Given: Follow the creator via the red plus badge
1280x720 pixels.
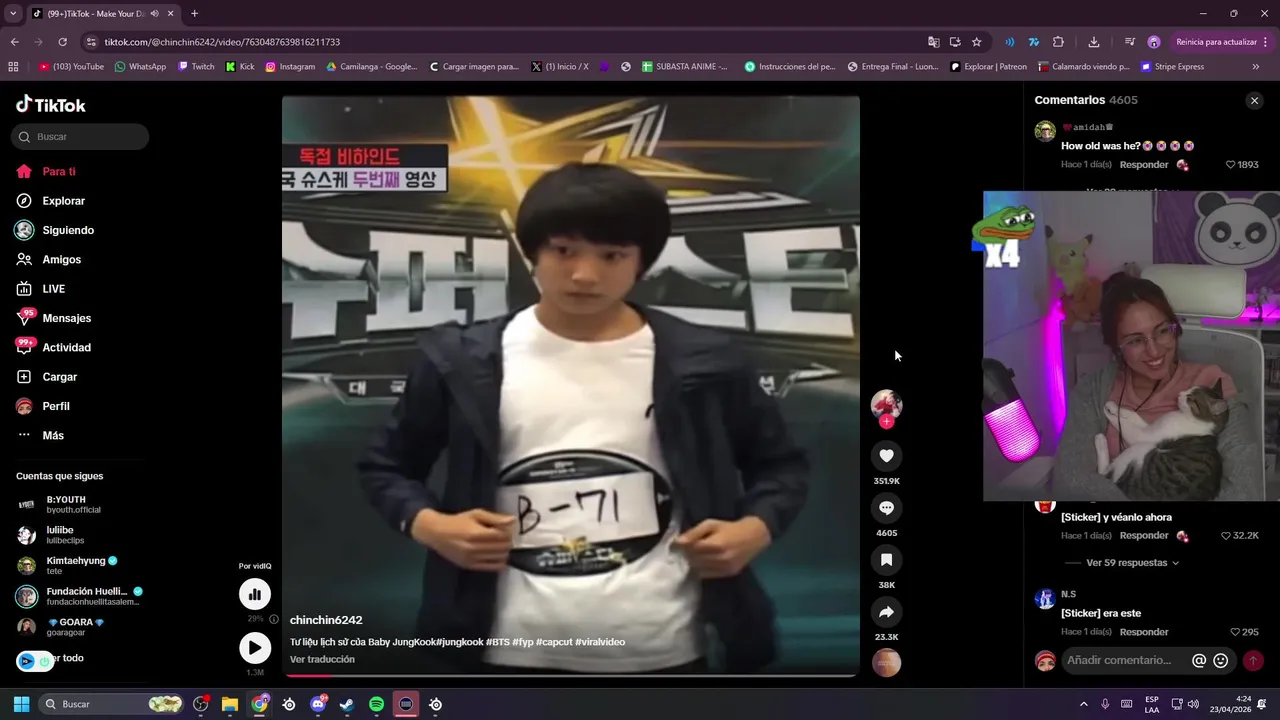Looking at the screenshot, I should (x=886, y=421).
